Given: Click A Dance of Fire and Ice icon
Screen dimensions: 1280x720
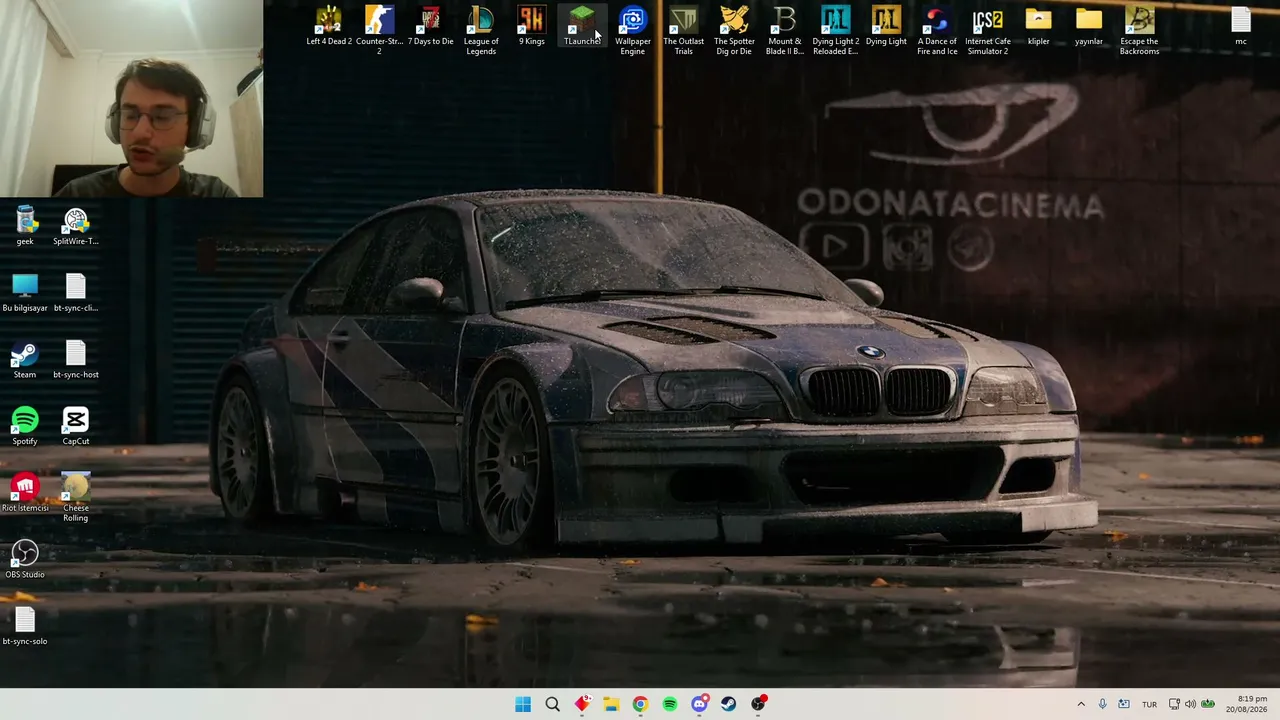Looking at the screenshot, I should (937, 31).
